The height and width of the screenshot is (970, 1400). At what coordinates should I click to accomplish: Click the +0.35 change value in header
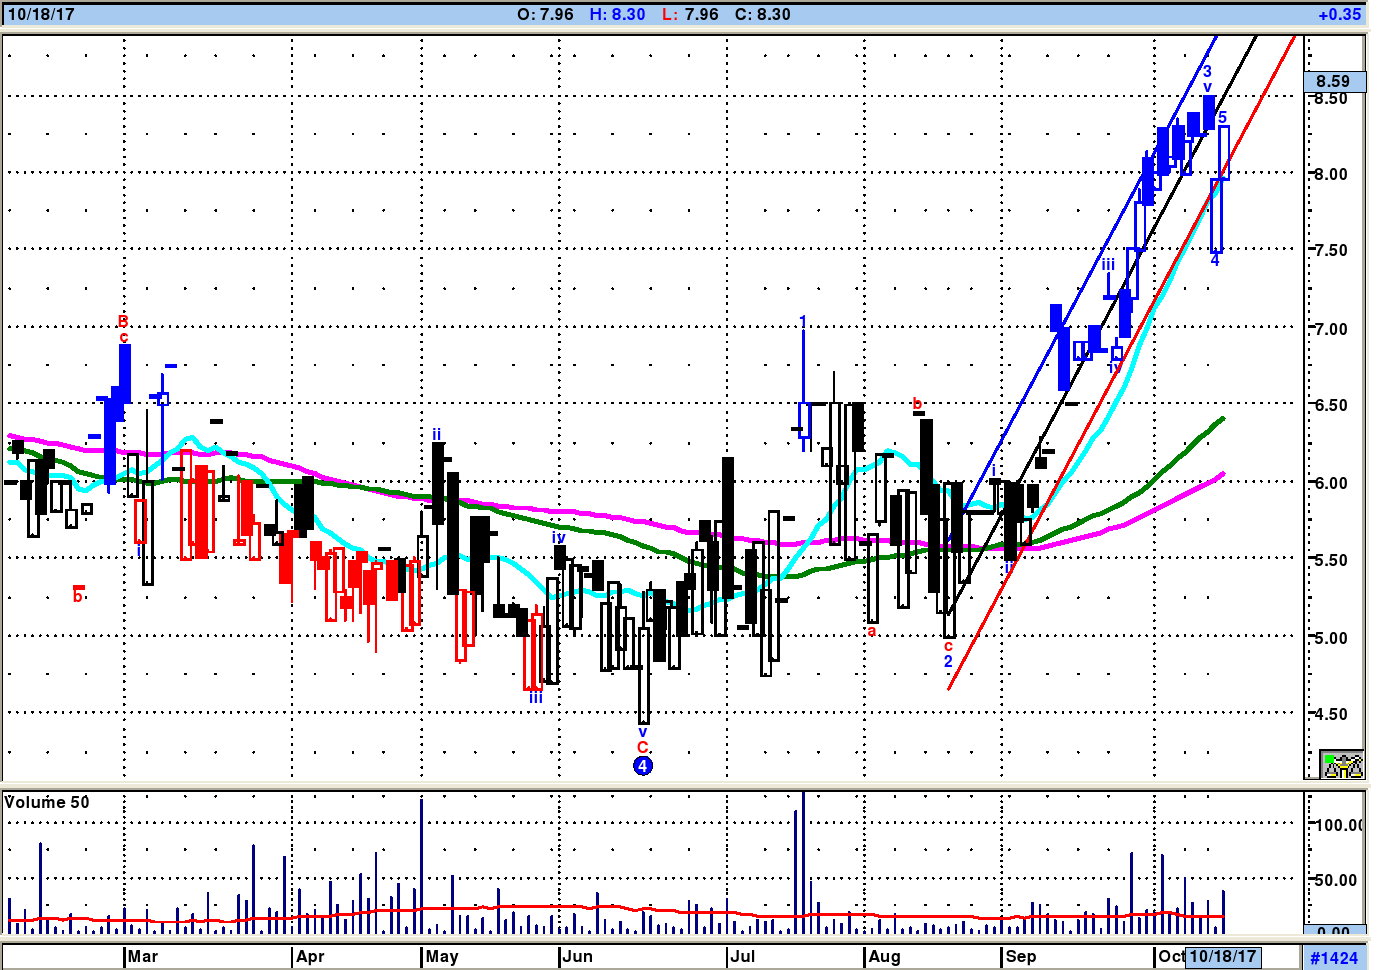(1339, 14)
